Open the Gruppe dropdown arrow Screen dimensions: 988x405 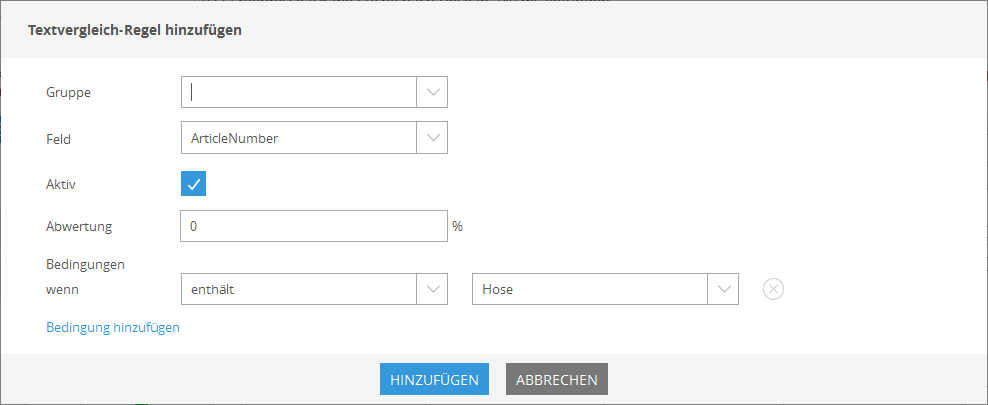432,92
